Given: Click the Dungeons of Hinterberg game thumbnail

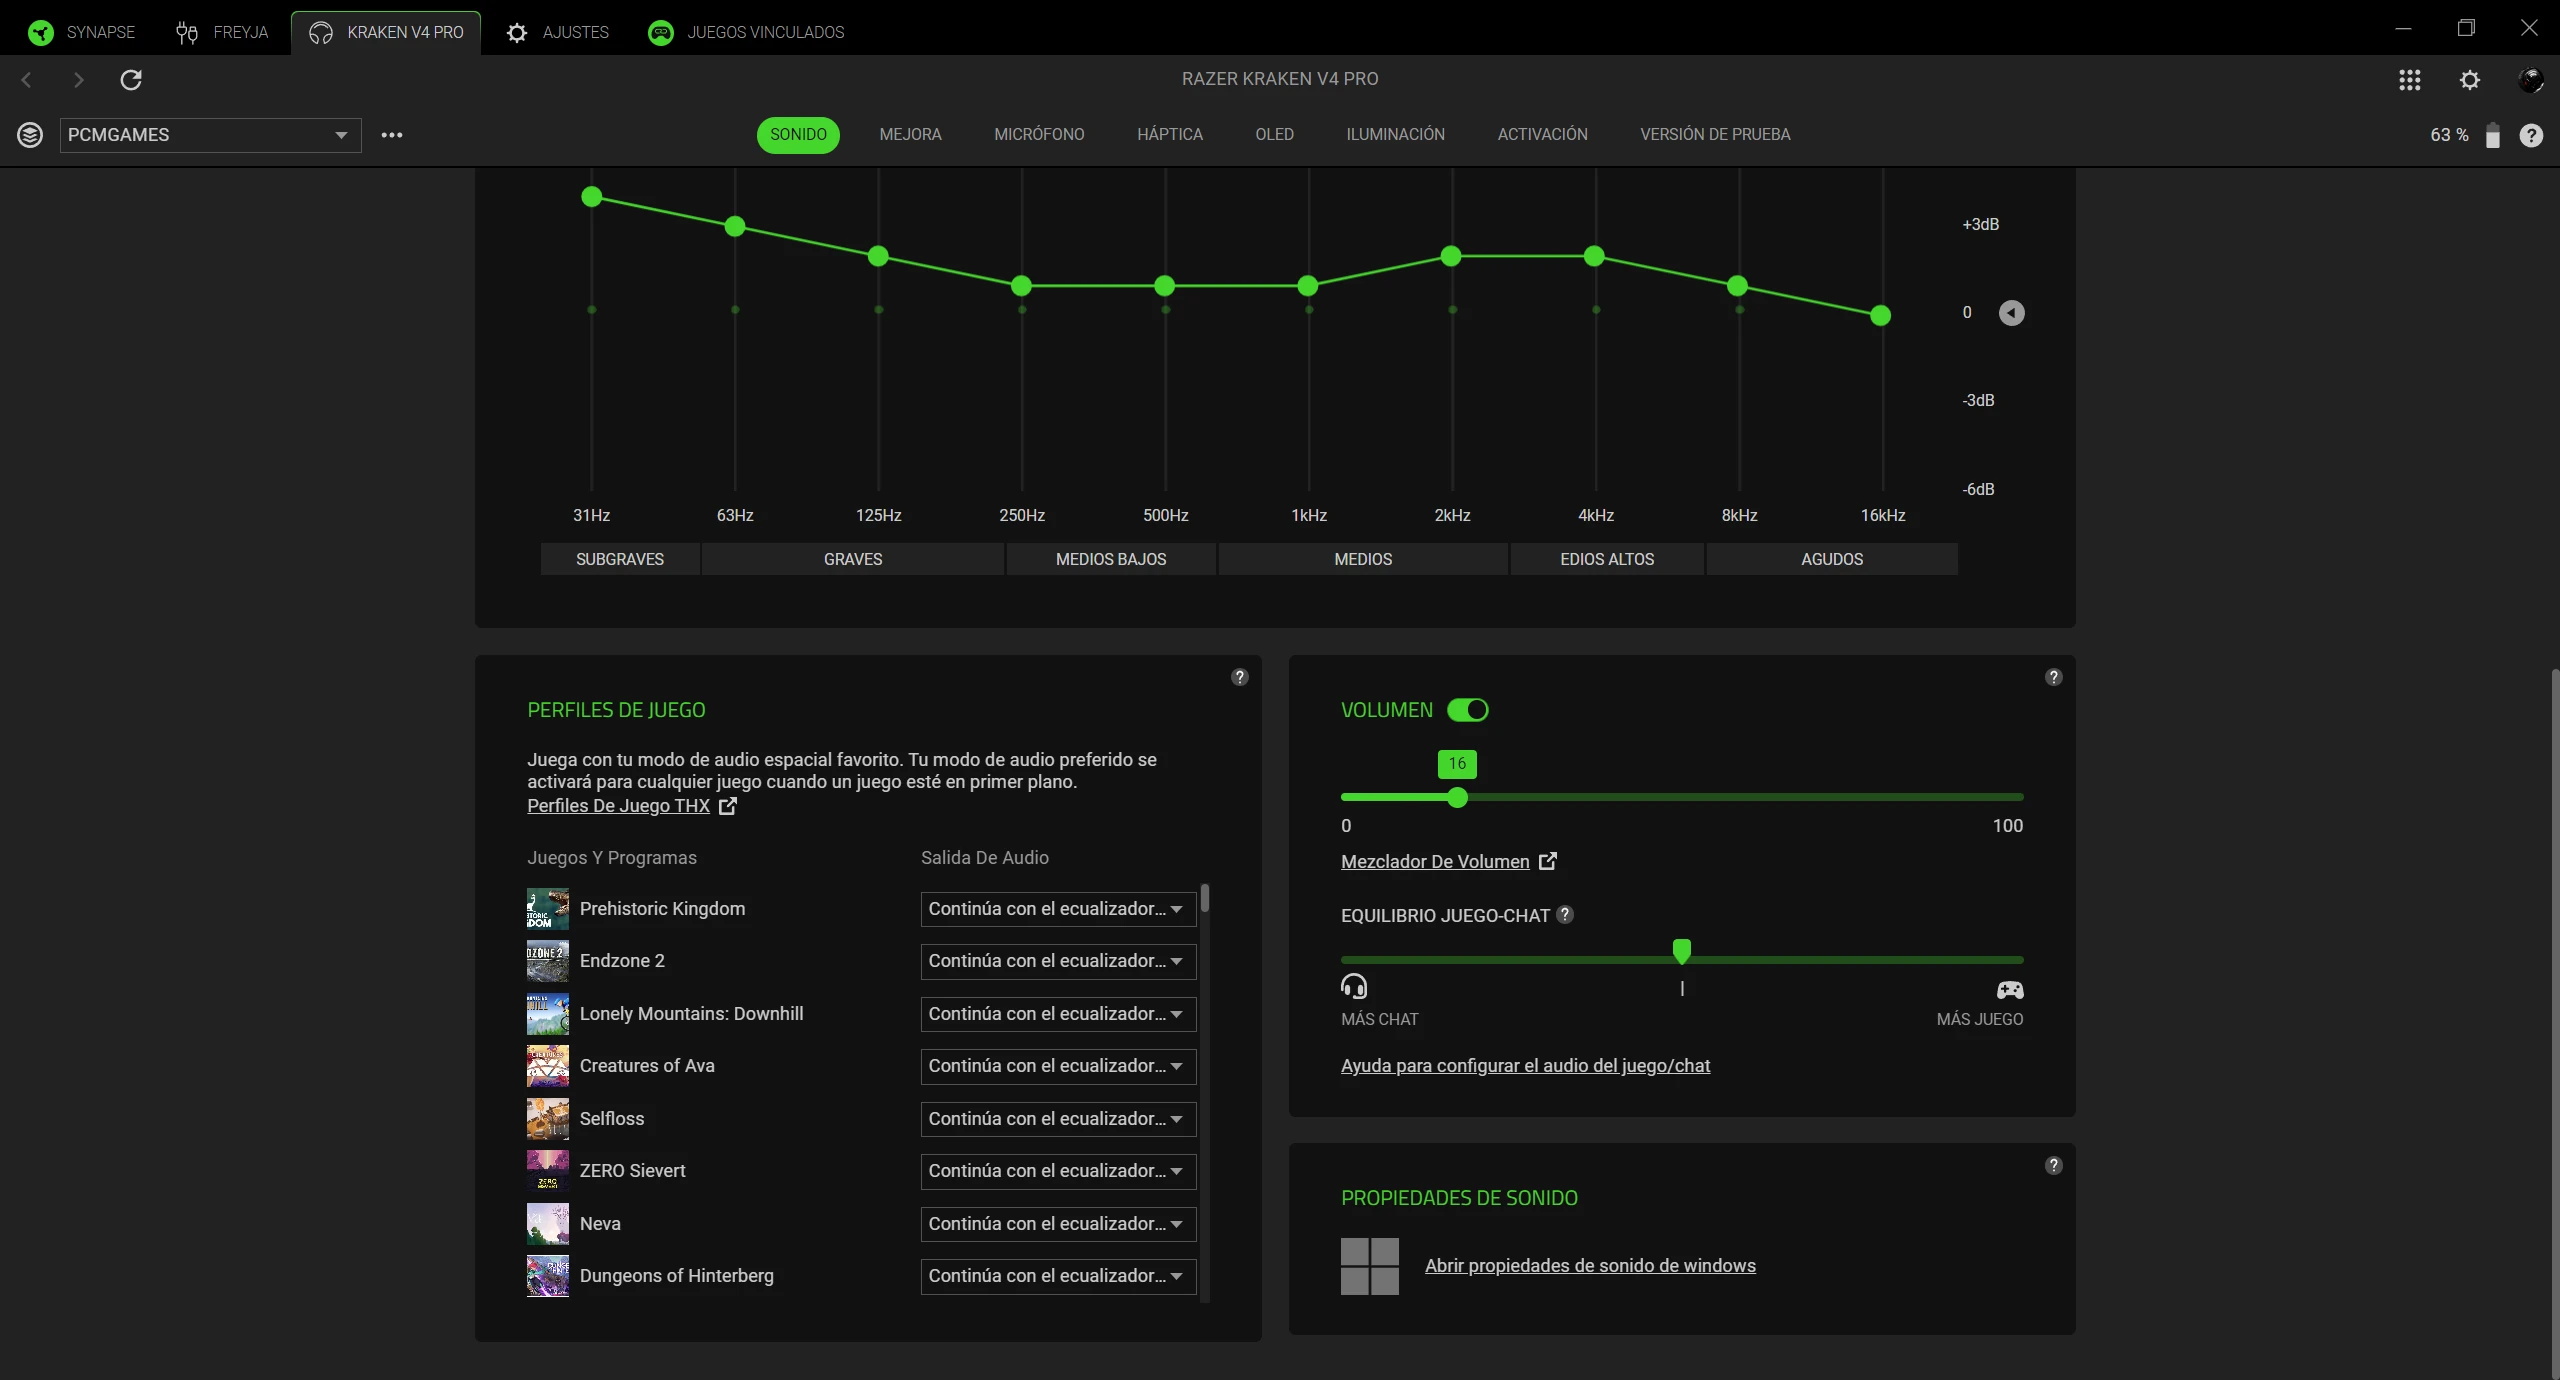Looking at the screenshot, I should coord(548,1276).
